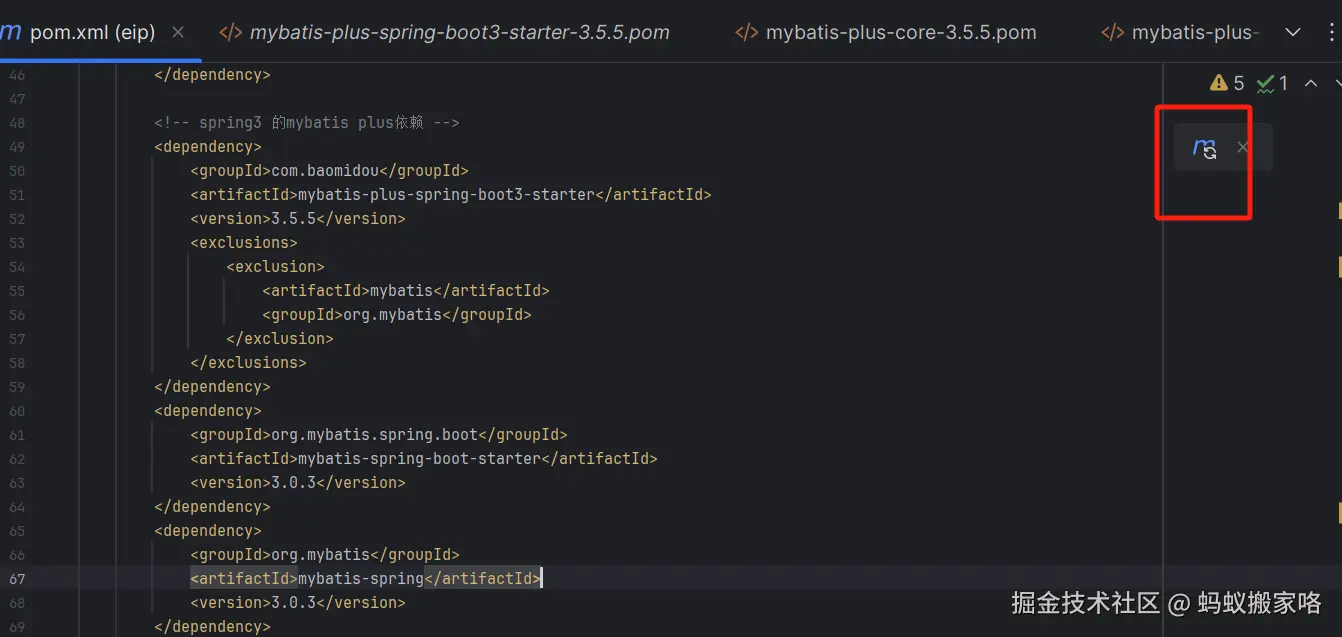Image resolution: width=1342 pixels, height=637 pixels.
Task: Click line number 67 in the gutter
Action: tap(17, 579)
